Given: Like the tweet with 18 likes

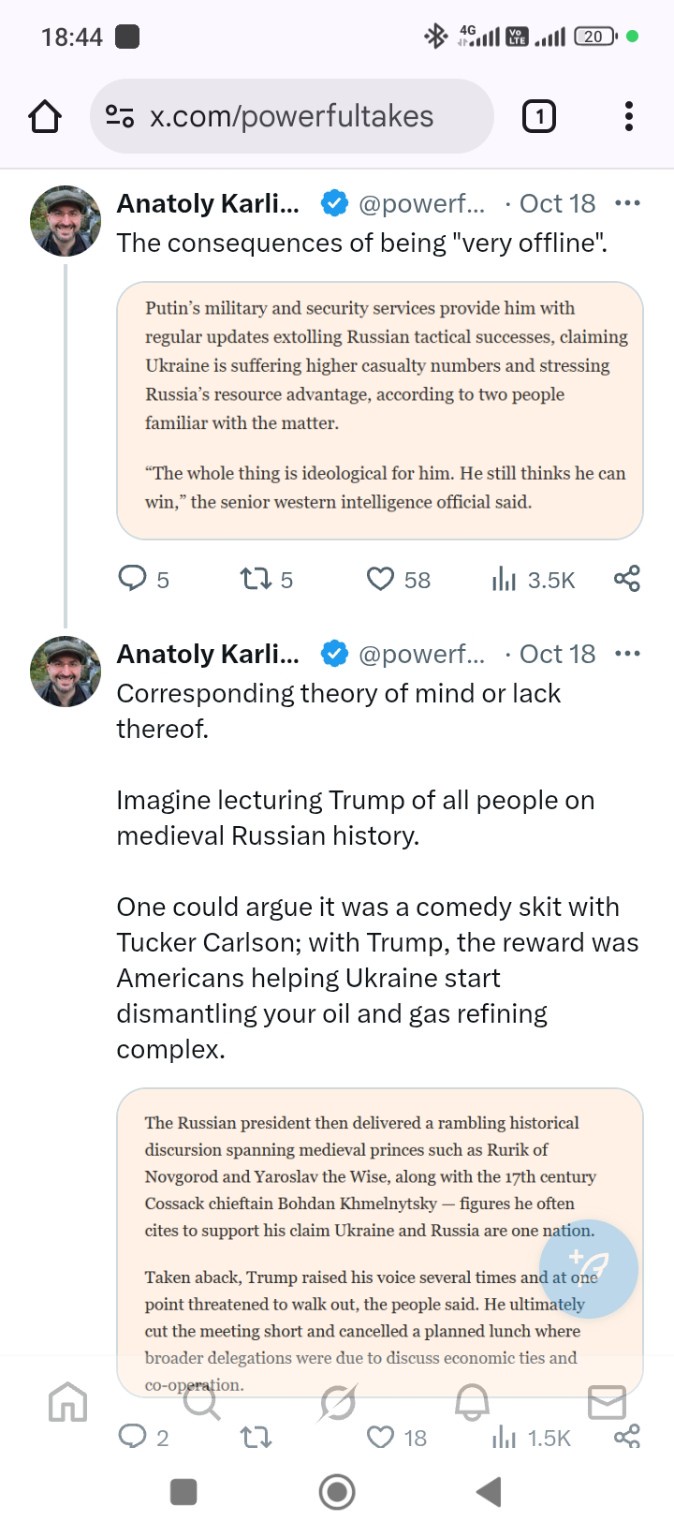Looking at the screenshot, I should coord(380,1437).
